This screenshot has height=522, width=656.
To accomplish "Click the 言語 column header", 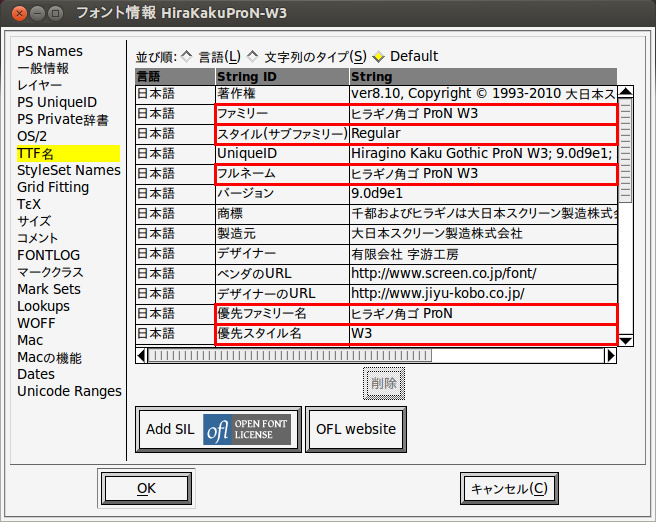I will pos(175,77).
